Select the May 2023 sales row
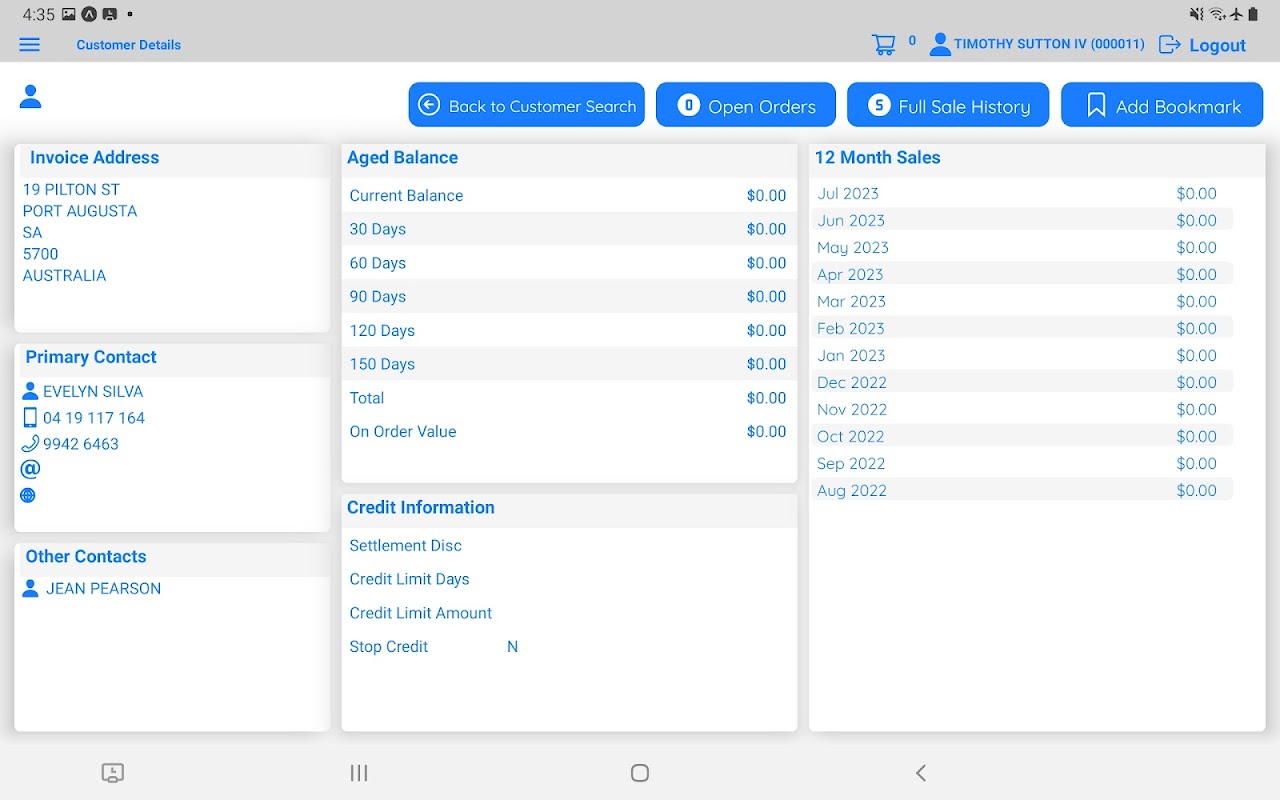This screenshot has width=1280, height=800. tap(1023, 247)
